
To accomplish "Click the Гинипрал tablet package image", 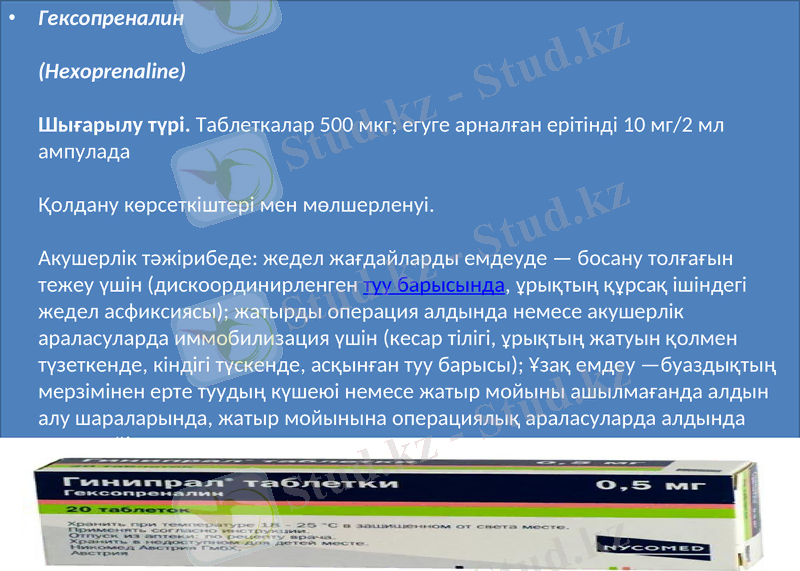I will click(396, 512).
